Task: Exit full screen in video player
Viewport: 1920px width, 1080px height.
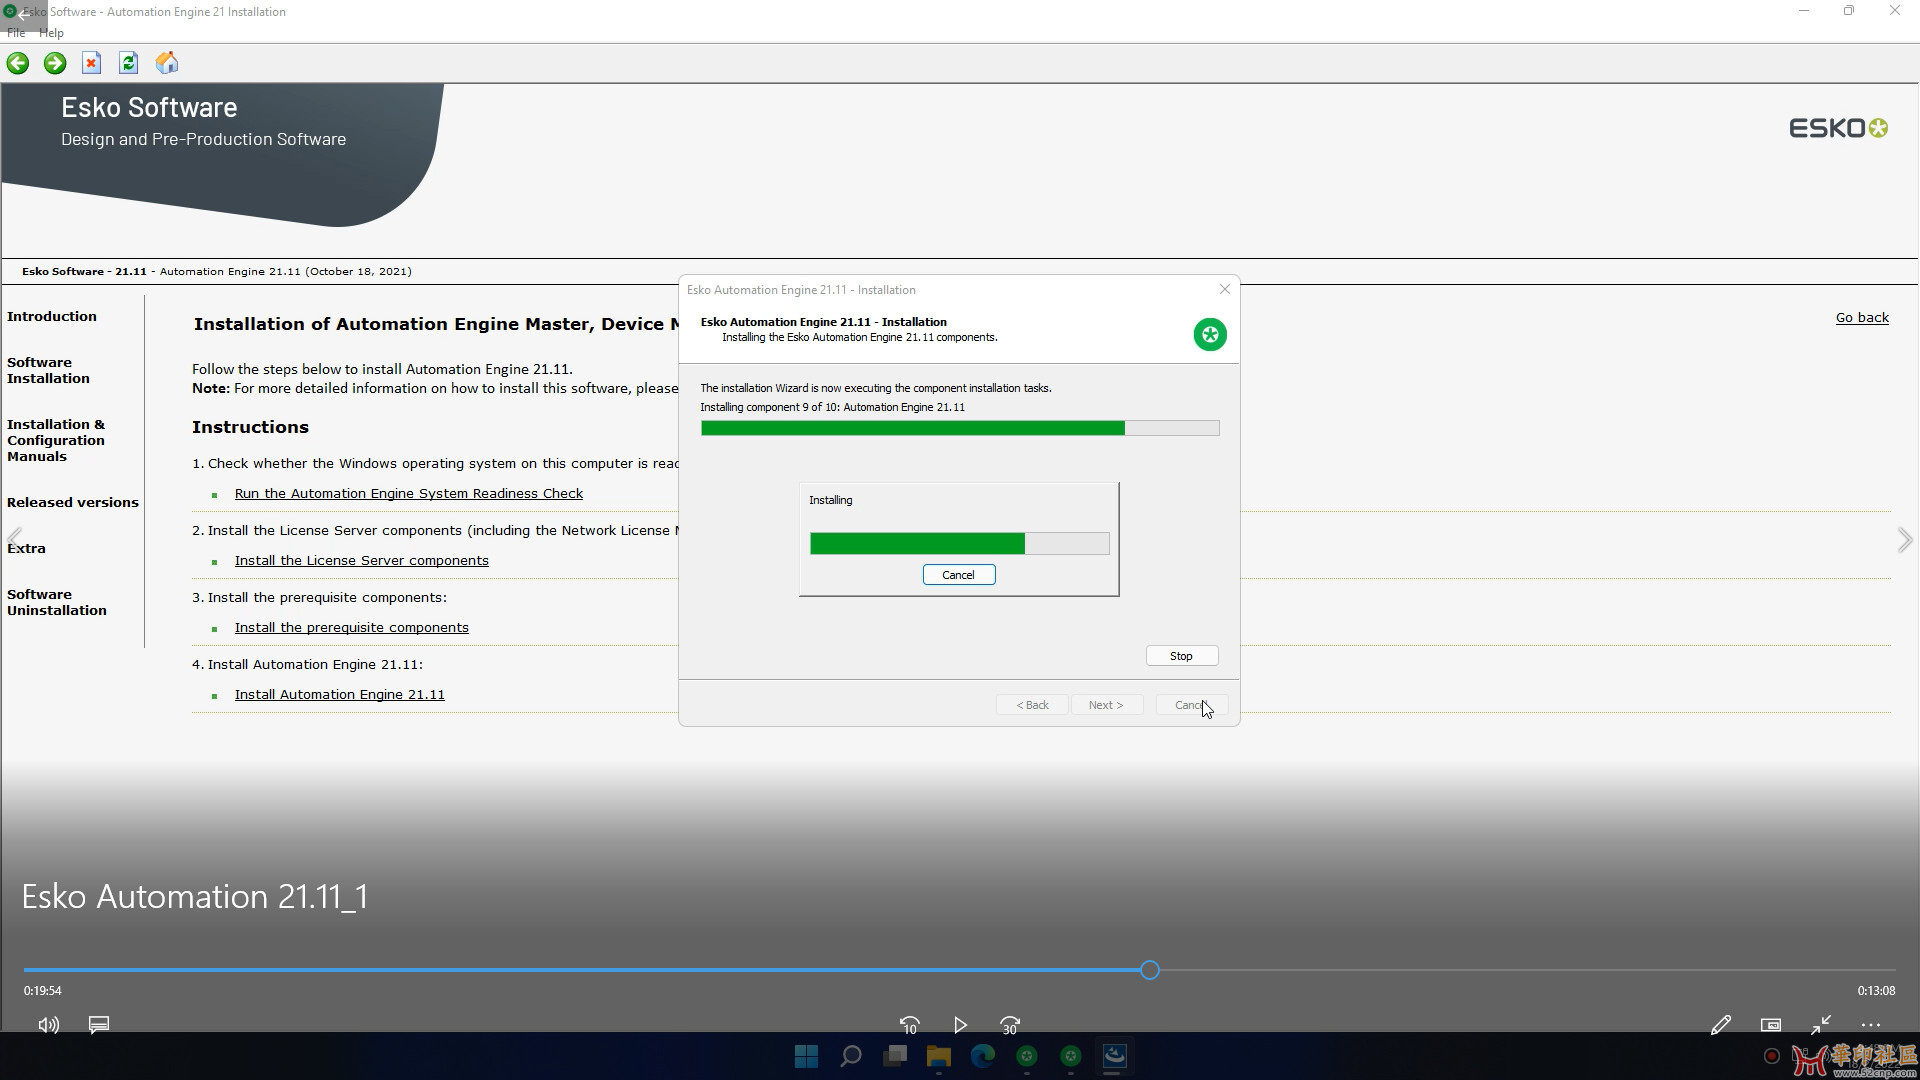Action: 1821,1025
